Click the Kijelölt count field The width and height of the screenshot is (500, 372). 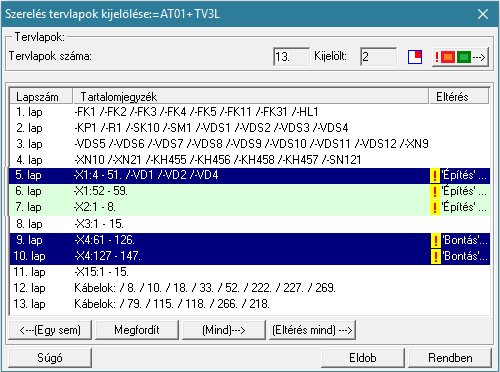(x=379, y=57)
